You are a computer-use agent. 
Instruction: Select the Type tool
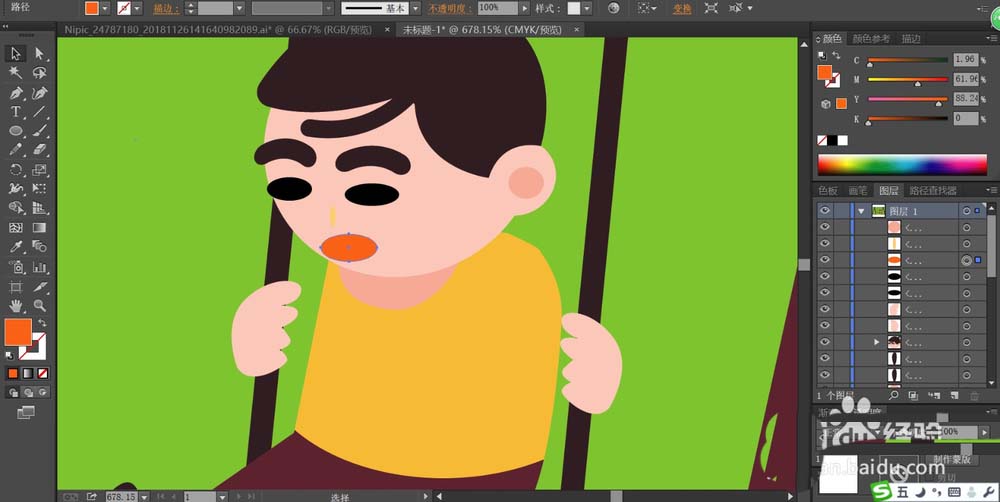16,112
